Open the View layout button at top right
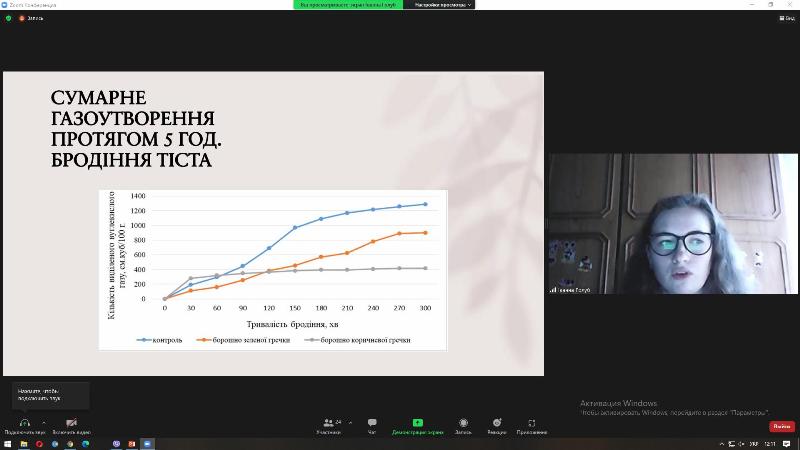The height and width of the screenshot is (450, 800). pyautogui.click(x=787, y=18)
